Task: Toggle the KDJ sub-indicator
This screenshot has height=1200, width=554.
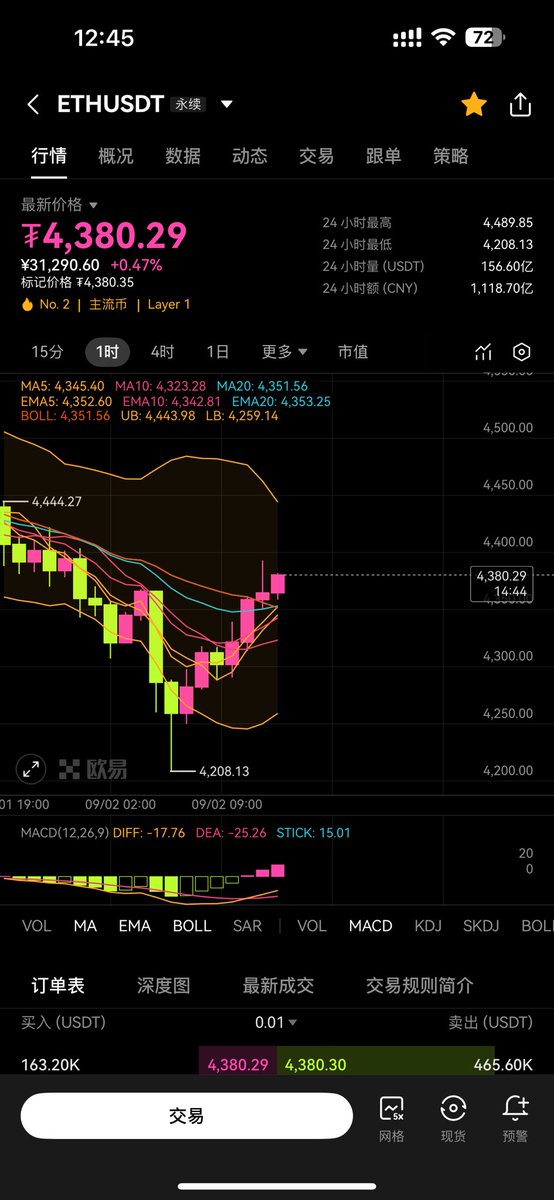Action: click(428, 926)
